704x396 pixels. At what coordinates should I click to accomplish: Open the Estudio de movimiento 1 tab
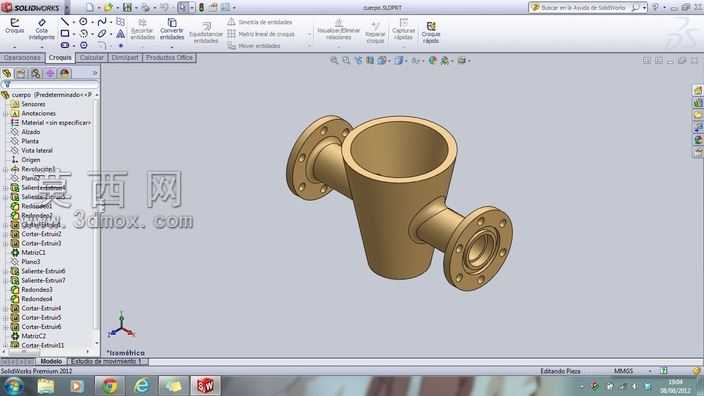click(107, 361)
